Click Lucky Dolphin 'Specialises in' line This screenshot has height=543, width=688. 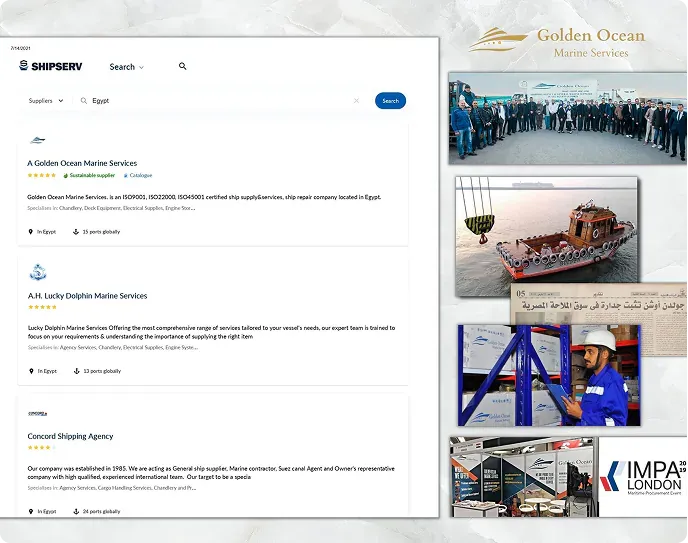point(113,347)
